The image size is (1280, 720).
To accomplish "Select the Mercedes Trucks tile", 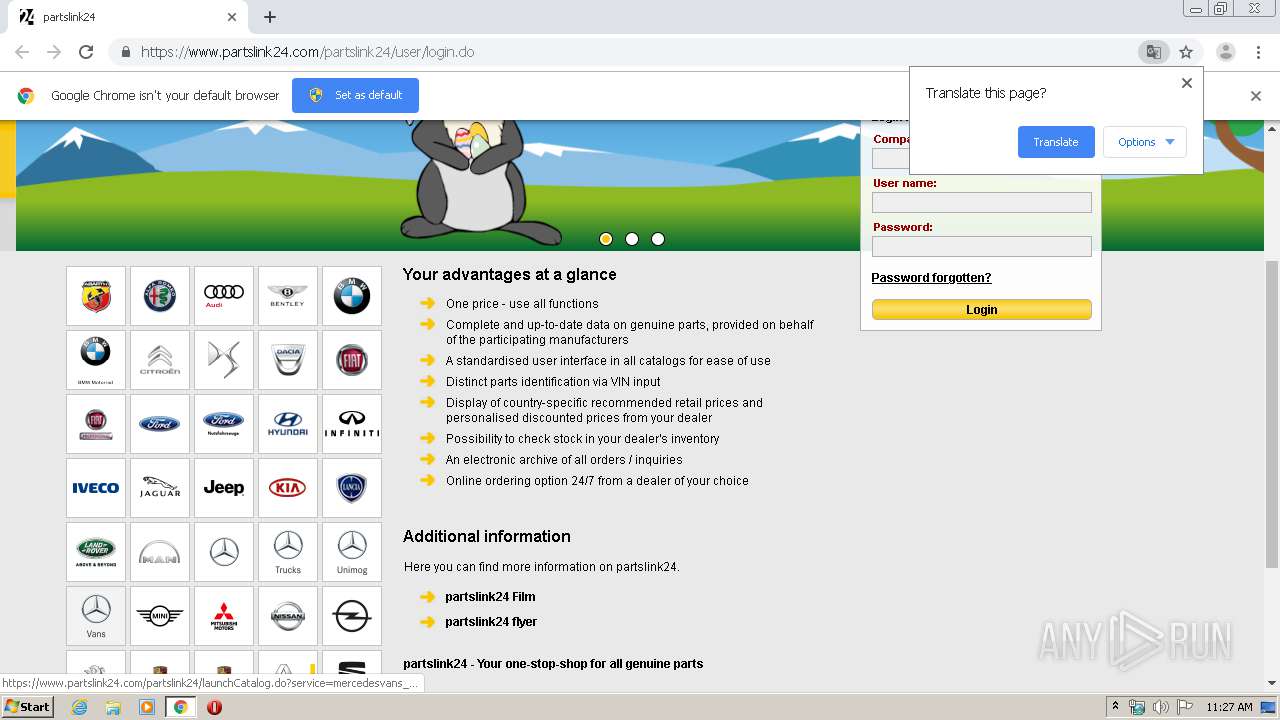I will (288, 552).
